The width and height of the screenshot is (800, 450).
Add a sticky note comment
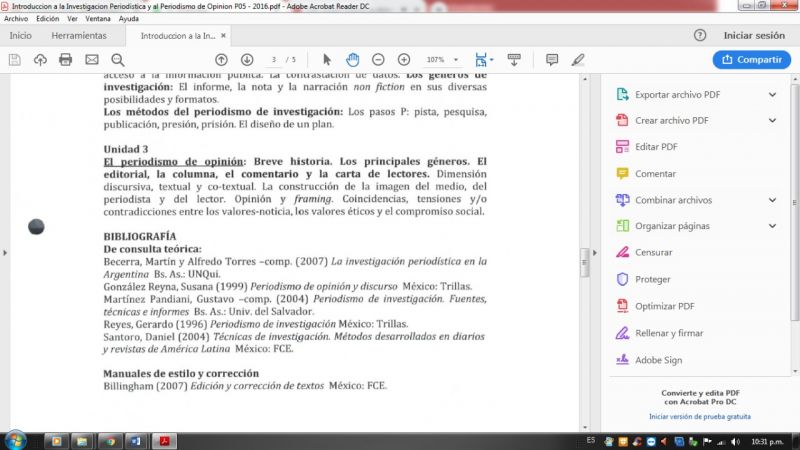pyautogui.click(x=552, y=60)
